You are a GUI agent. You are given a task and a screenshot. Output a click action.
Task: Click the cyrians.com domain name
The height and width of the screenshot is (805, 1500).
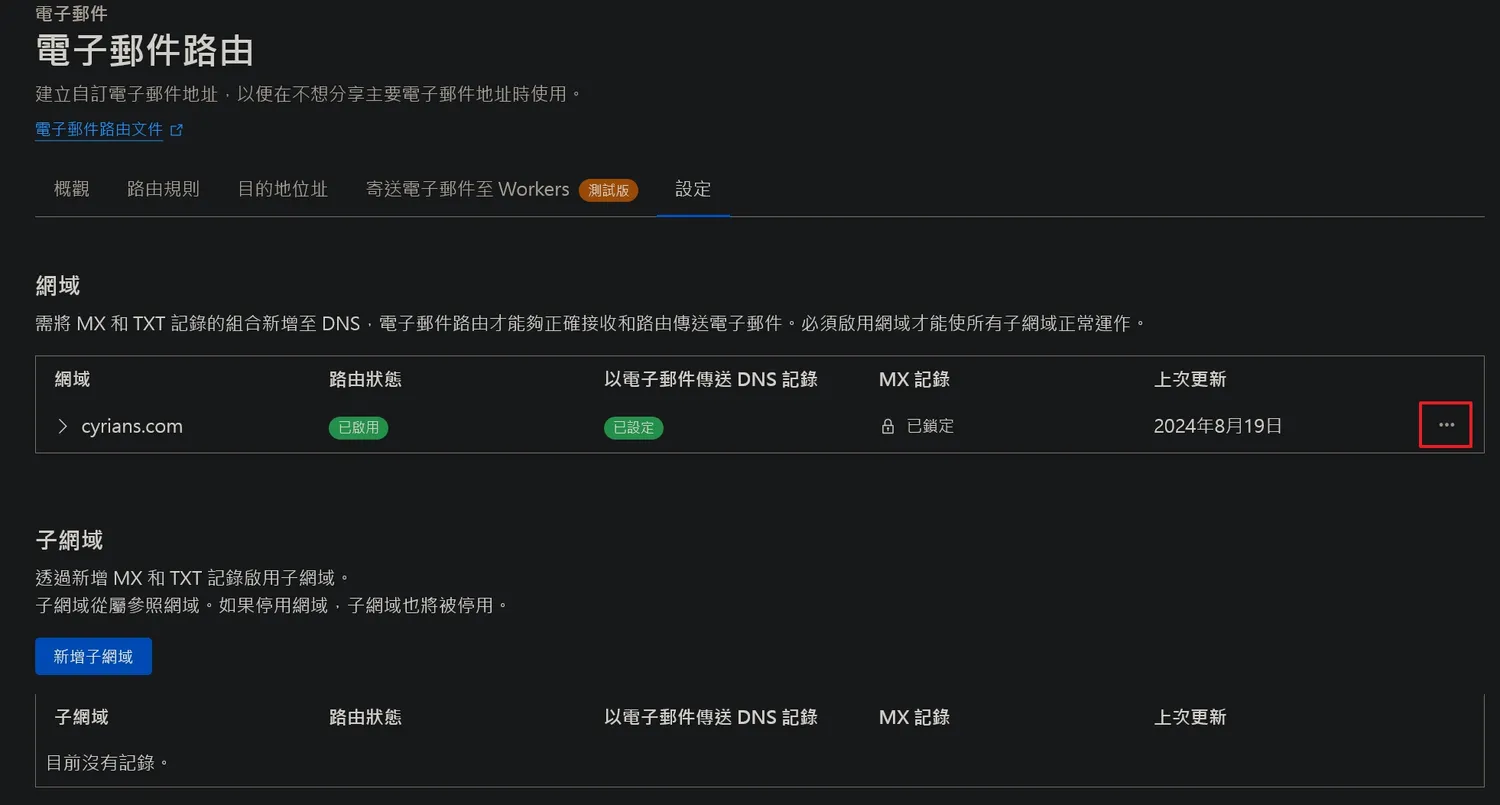click(132, 427)
